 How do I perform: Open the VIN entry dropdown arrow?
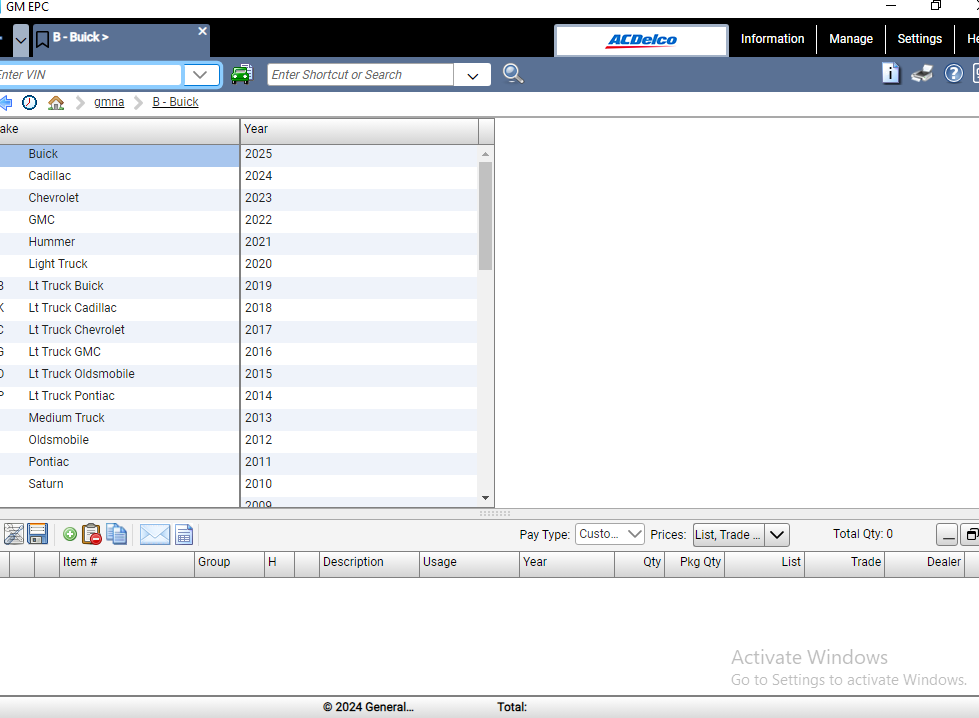(x=199, y=74)
